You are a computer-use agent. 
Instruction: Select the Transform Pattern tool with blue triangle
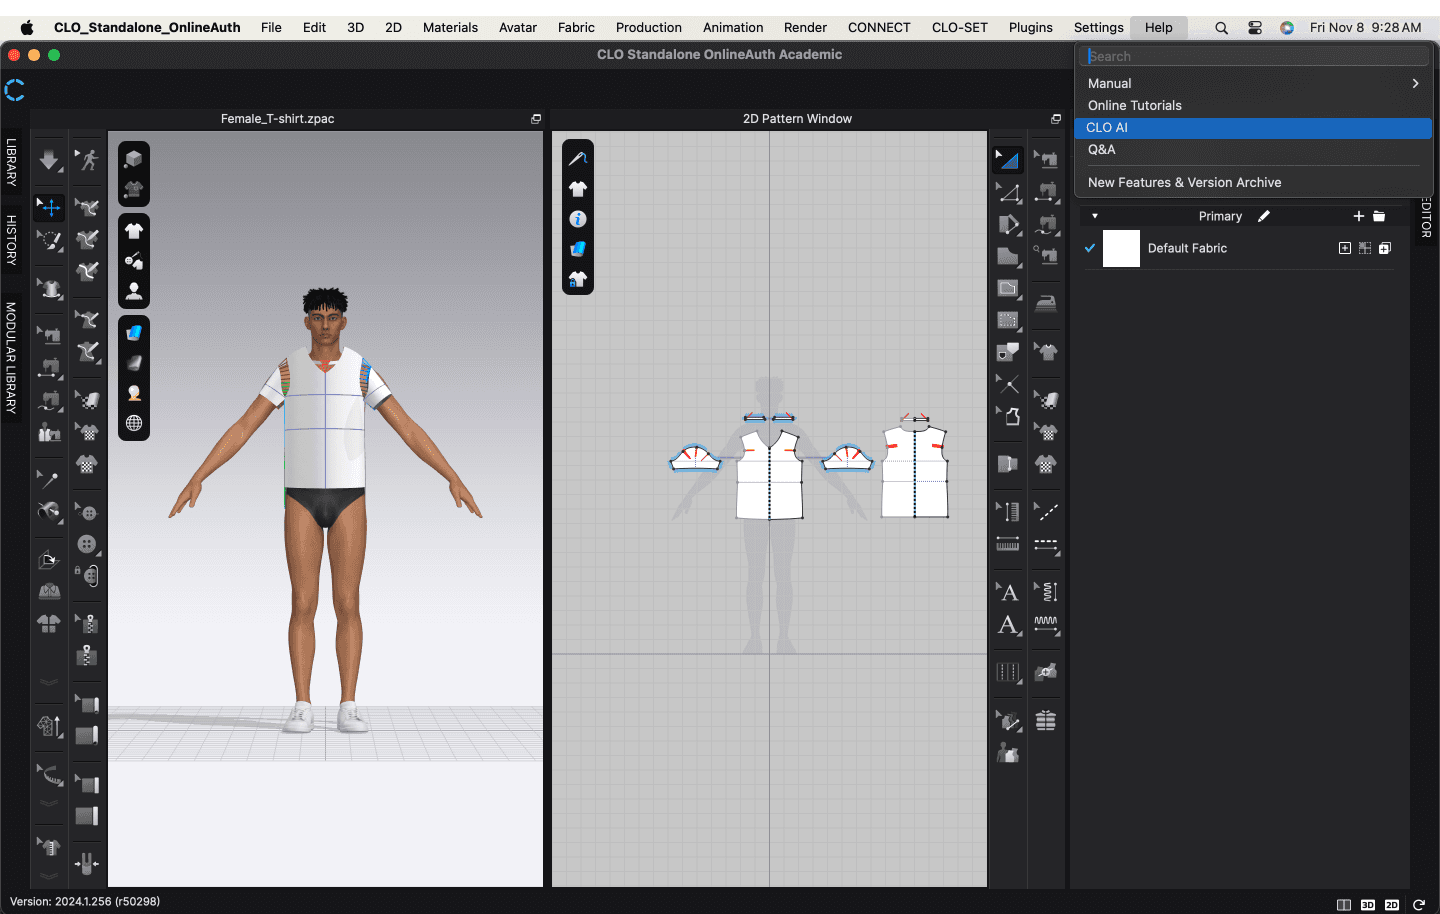tap(1008, 159)
